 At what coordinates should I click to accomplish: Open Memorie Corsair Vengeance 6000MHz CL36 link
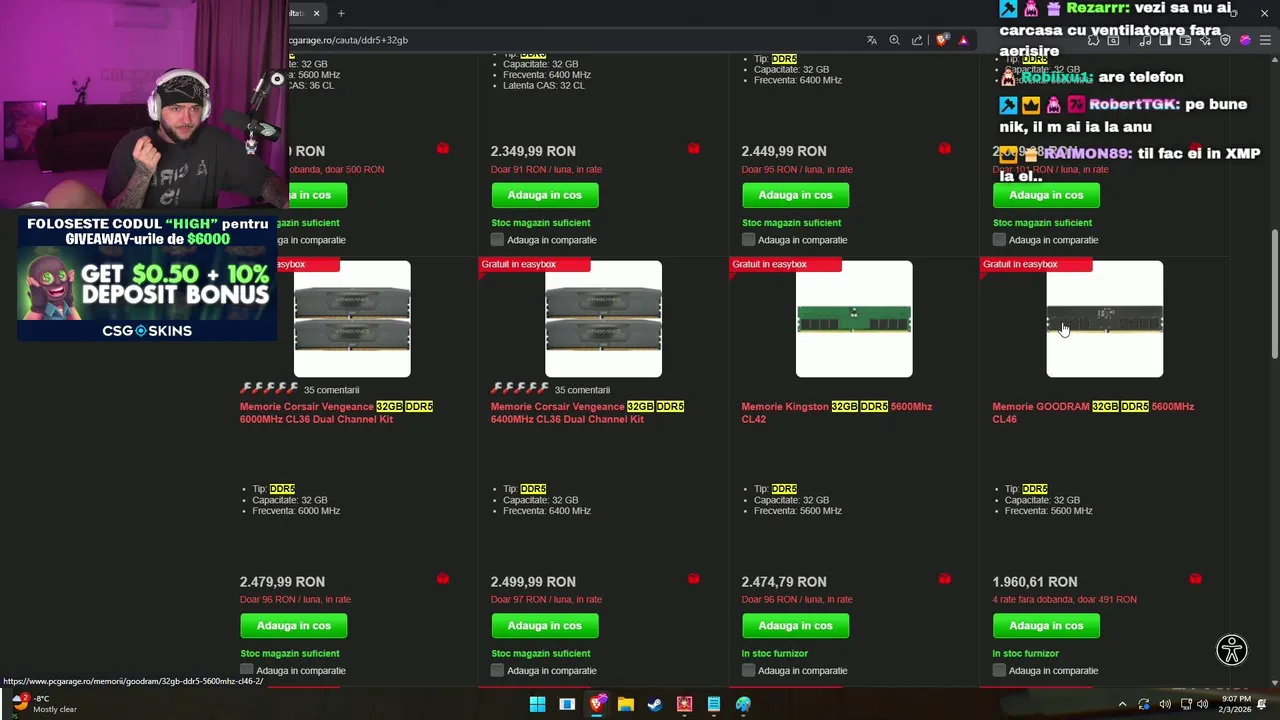pos(336,413)
